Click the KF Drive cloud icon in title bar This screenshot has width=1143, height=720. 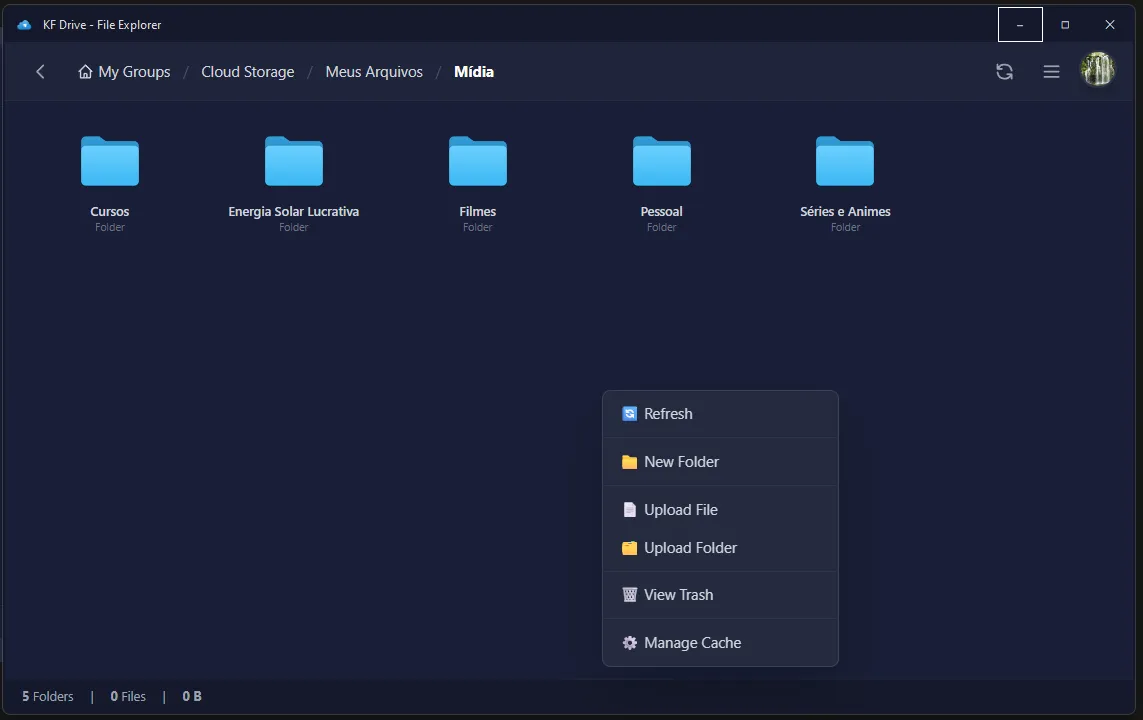click(25, 25)
